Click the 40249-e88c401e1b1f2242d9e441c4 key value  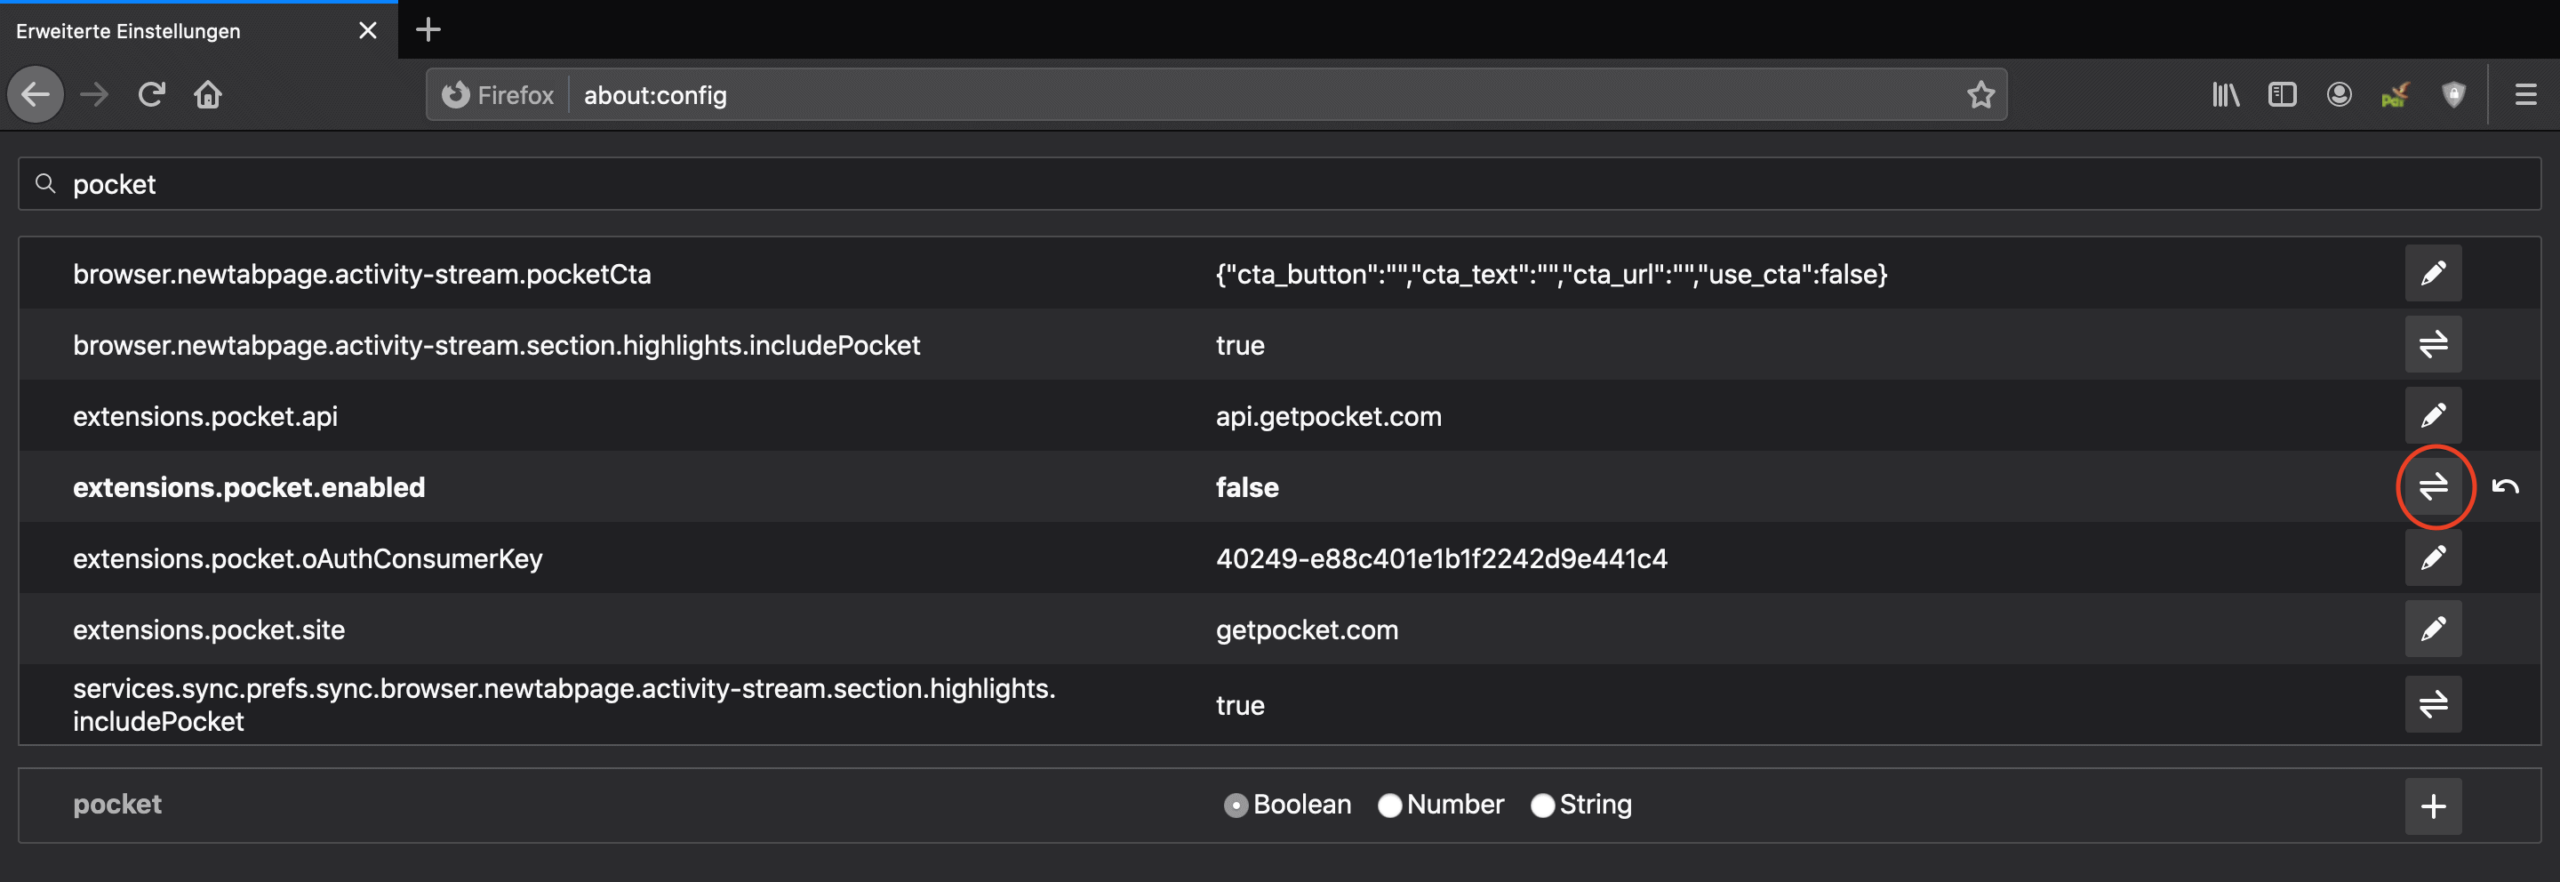click(x=1441, y=559)
